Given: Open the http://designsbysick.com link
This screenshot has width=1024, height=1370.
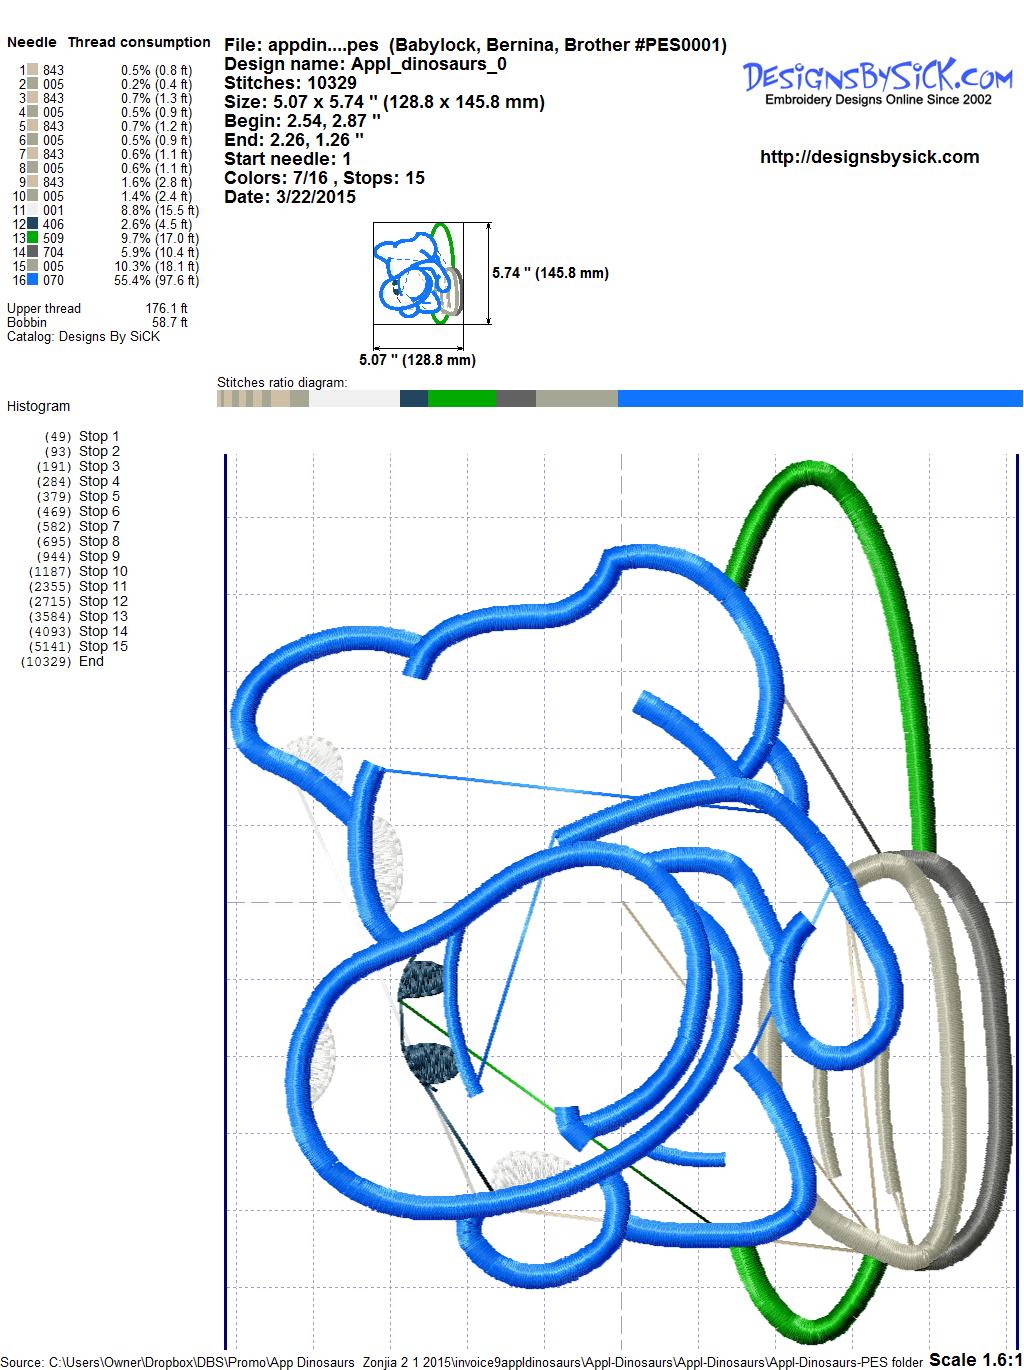Looking at the screenshot, I should tap(869, 157).
